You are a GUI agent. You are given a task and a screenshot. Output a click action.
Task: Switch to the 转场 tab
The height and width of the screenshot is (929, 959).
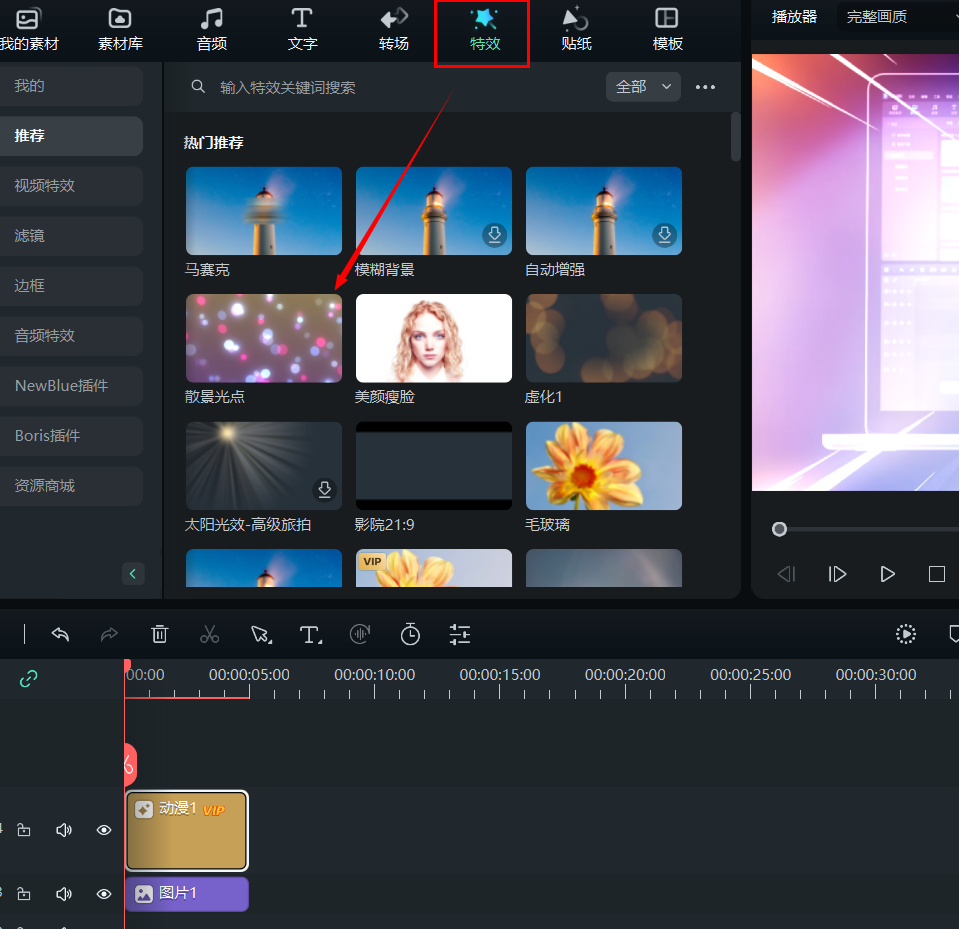click(393, 28)
